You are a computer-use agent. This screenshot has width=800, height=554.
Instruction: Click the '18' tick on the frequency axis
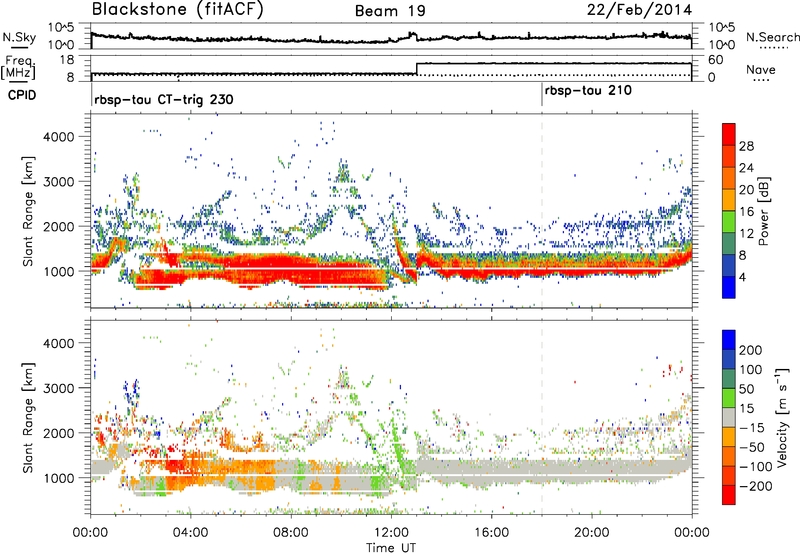67,60
